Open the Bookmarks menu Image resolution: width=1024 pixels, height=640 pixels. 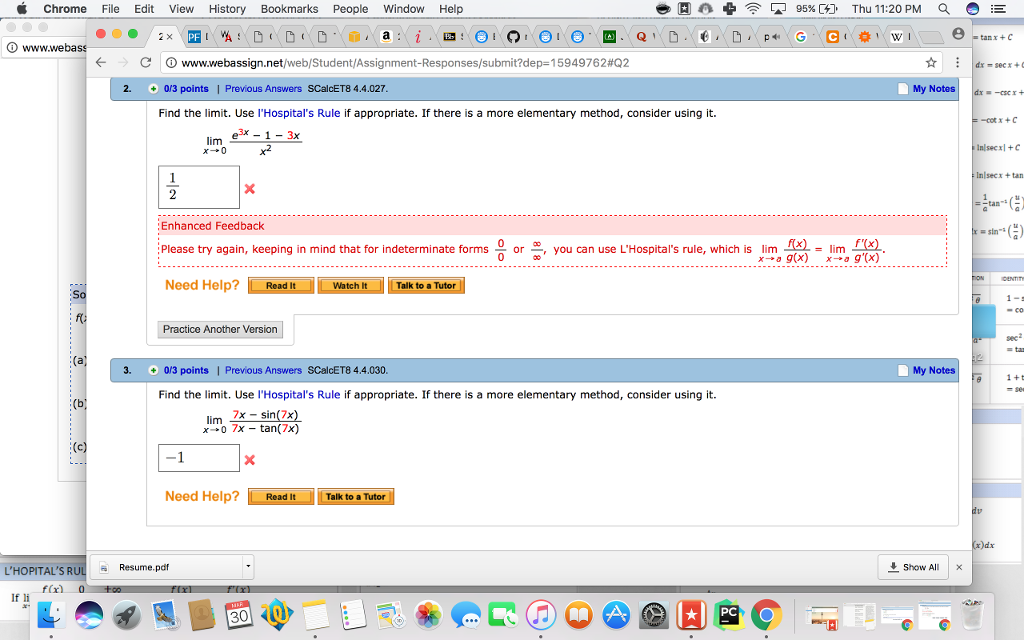pos(289,8)
